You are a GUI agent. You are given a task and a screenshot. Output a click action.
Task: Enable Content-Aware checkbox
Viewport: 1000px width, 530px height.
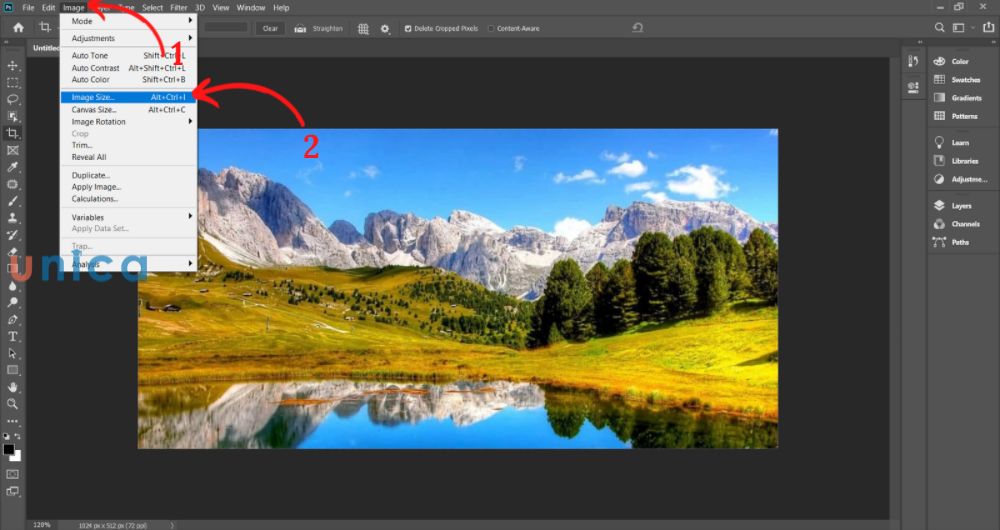(x=491, y=29)
